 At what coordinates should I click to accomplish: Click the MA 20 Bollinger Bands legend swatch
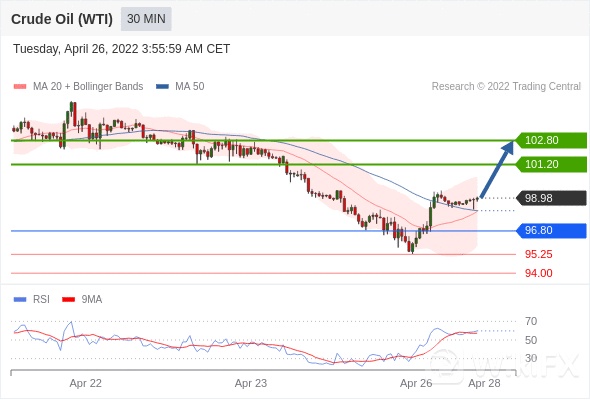(20, 87)
